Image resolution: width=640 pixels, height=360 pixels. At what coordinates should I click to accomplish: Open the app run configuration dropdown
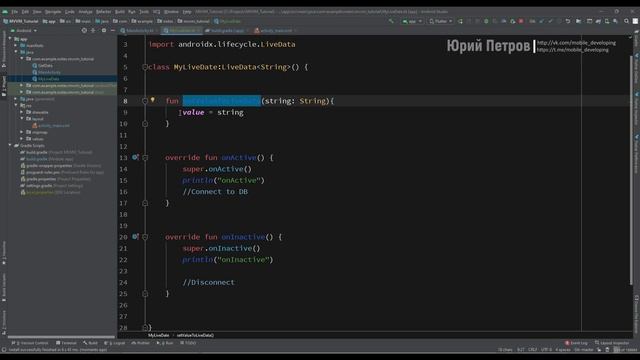[412, 21]
